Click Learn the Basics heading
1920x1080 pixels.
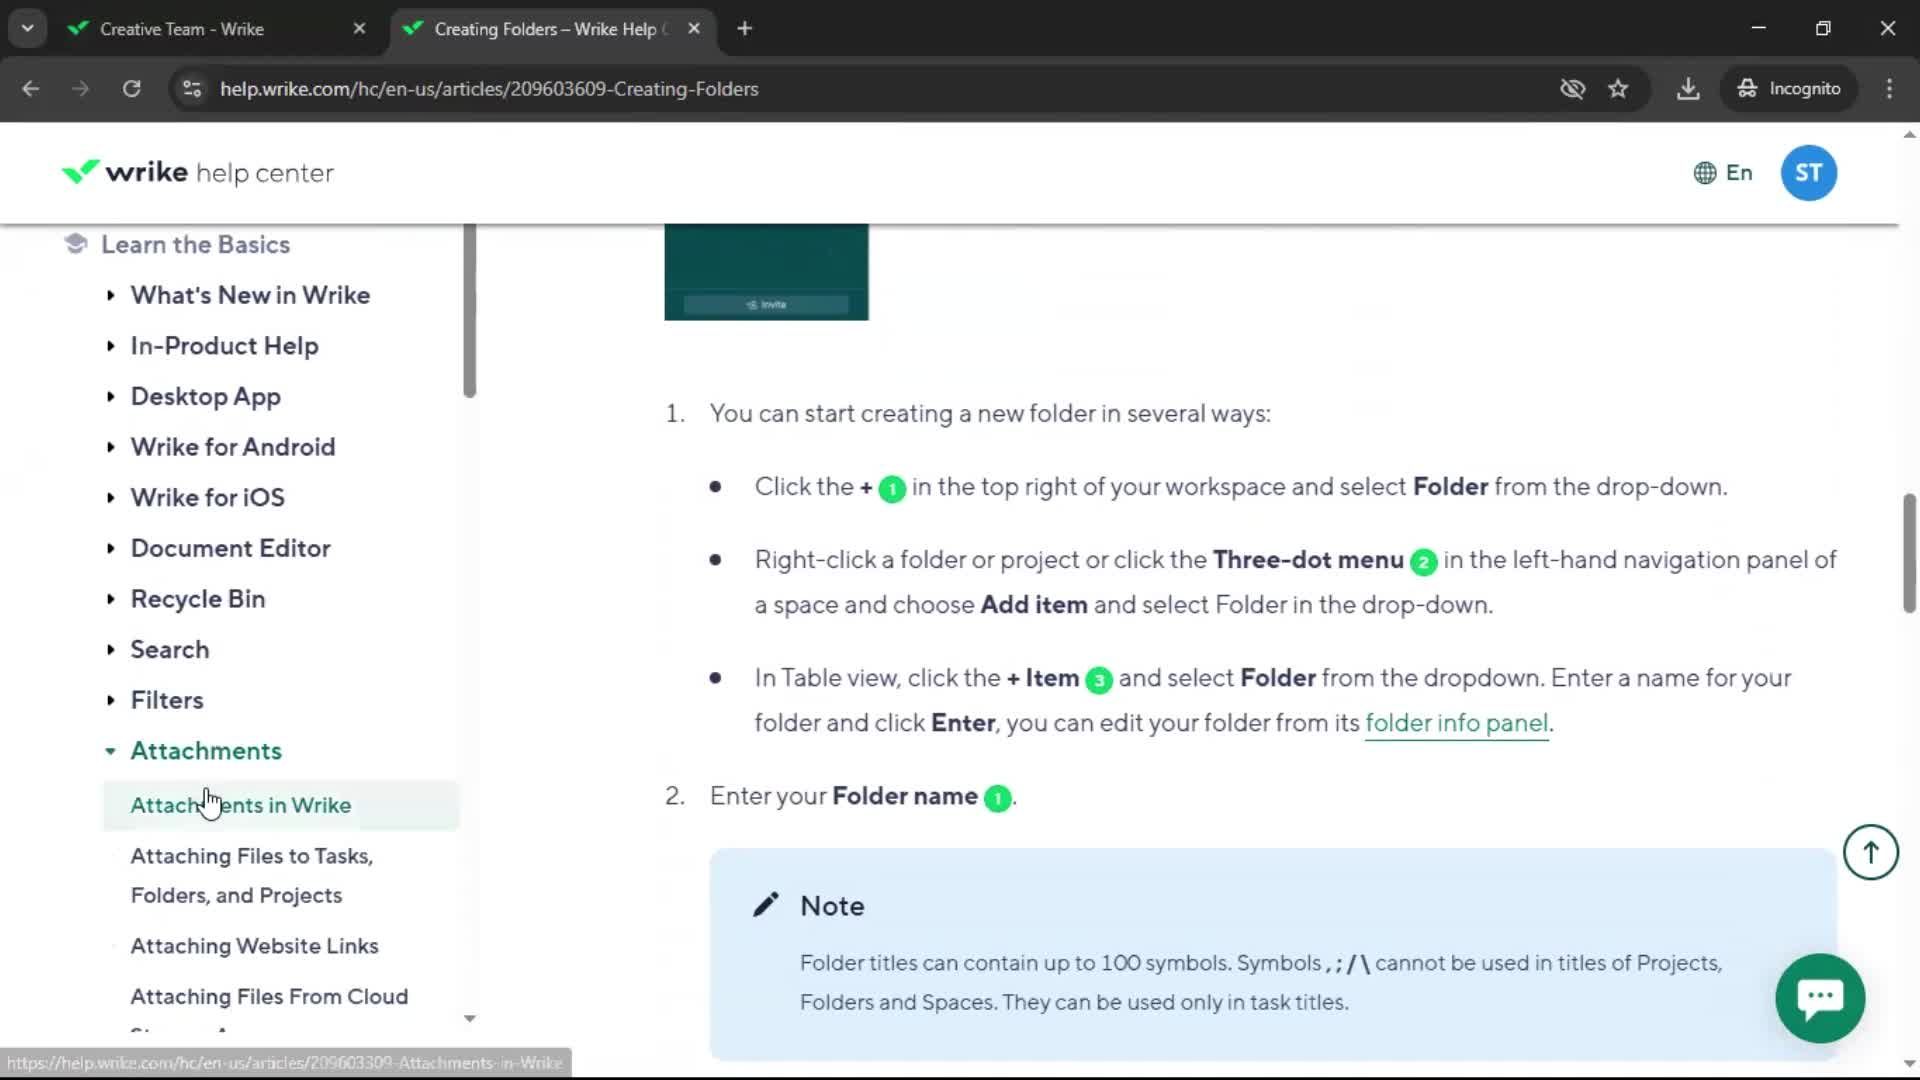(195, 244)
